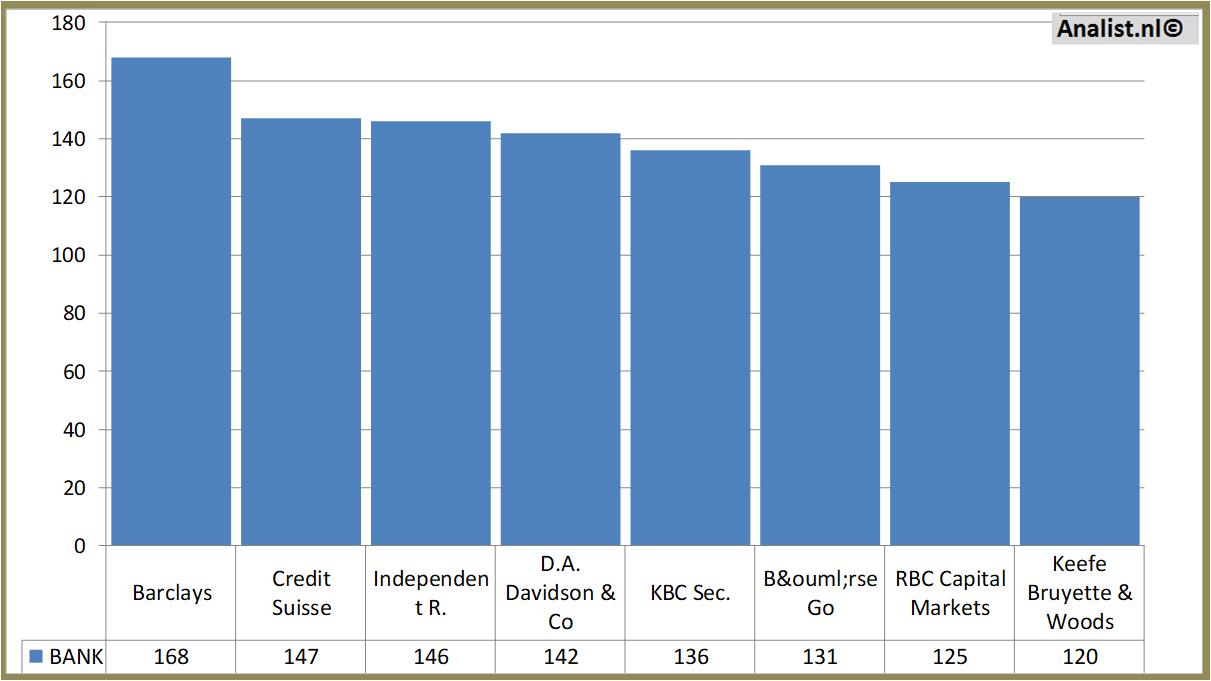Click the KBC Sec. category label
Image resolution: width=1211 pixels, height=681 pixels.
coord(690,593)
